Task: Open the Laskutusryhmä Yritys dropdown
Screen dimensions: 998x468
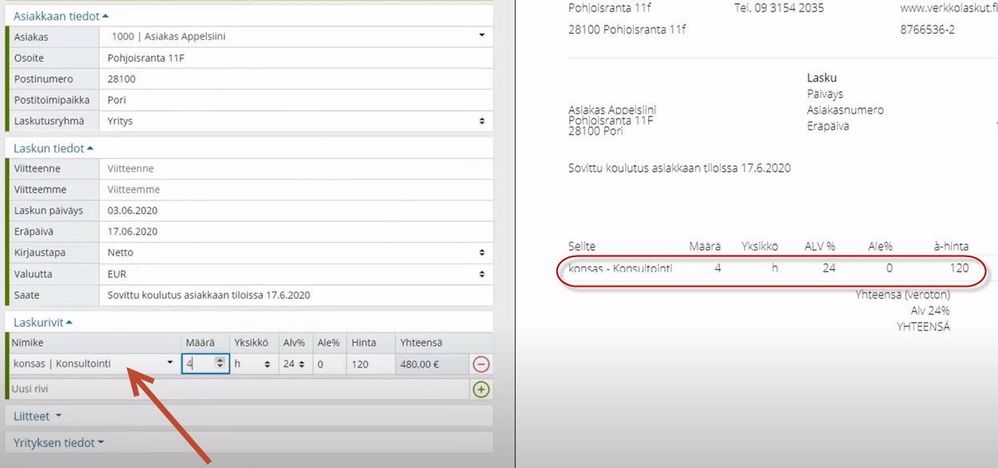Action: click(296, 120)
